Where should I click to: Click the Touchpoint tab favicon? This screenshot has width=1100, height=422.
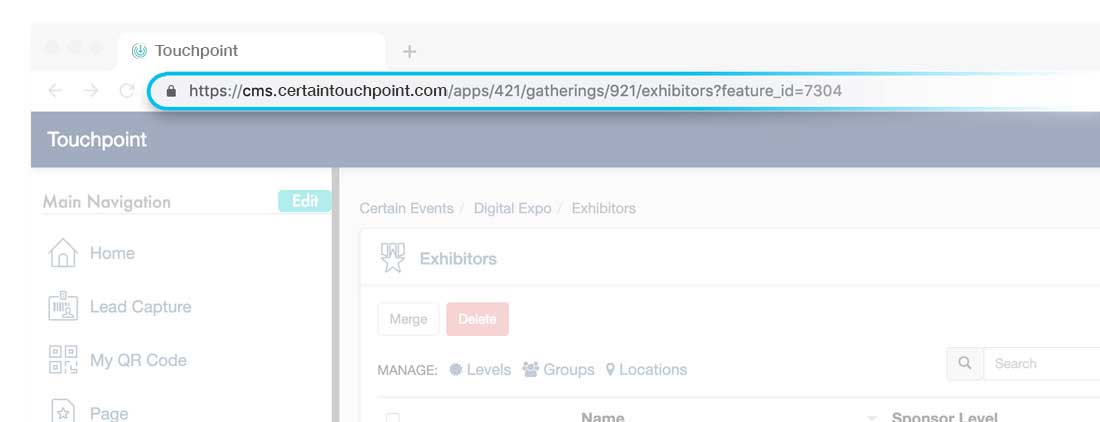click(x=140, y=50)
